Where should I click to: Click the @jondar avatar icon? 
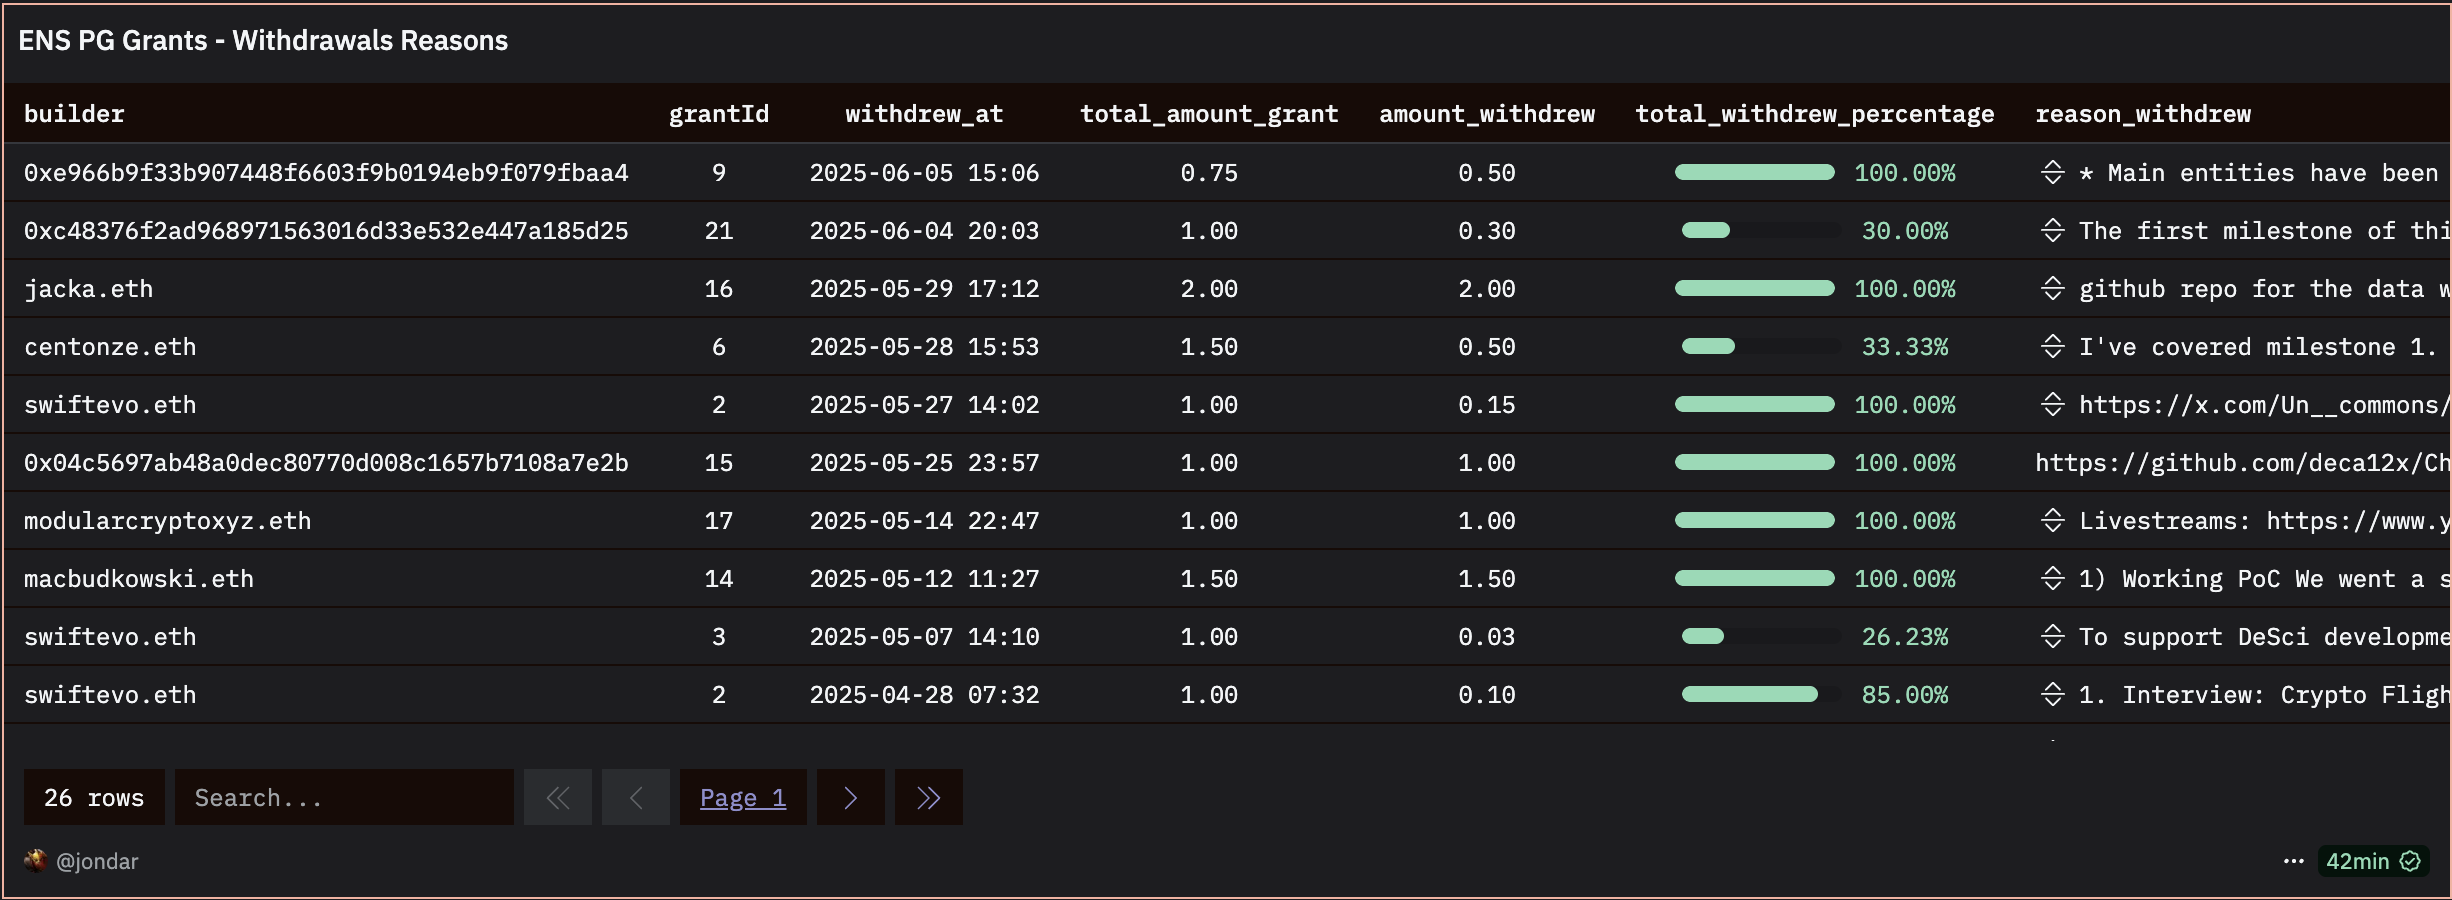[36, 861]
